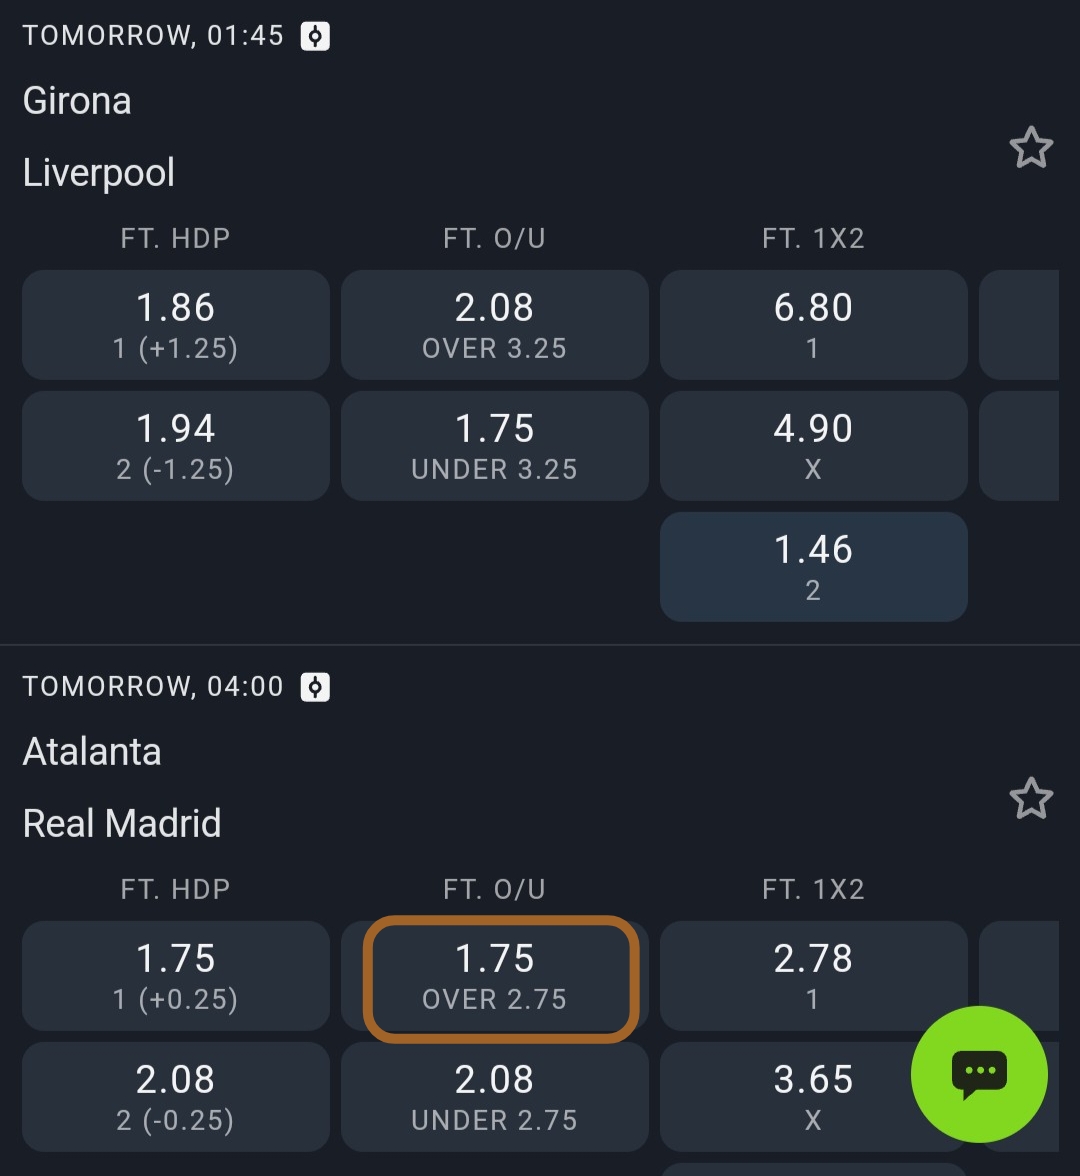Open the green live chat bubble
Viewport: 1080px width, 1176px height.
click(979, 1074)
